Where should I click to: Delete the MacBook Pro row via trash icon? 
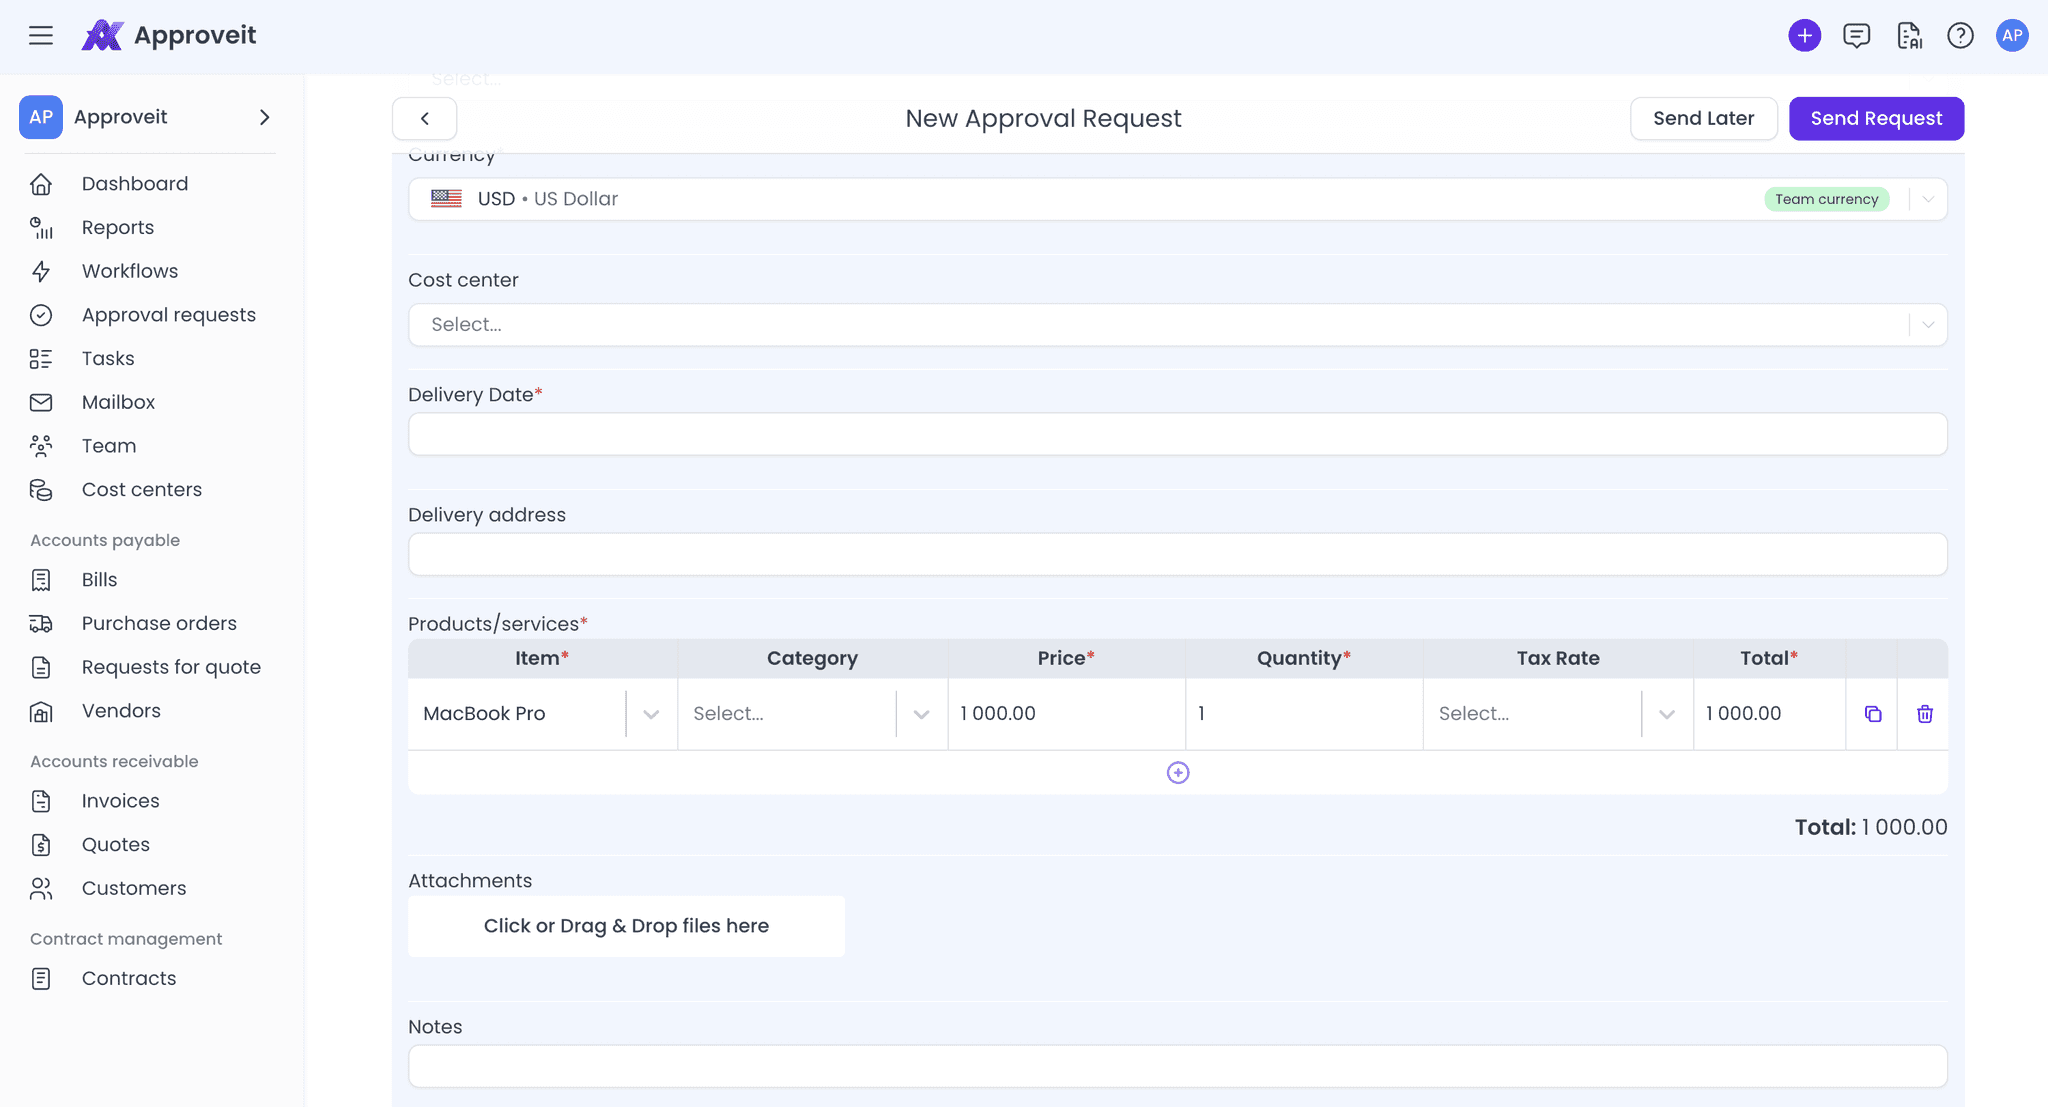pos(1924,714)
